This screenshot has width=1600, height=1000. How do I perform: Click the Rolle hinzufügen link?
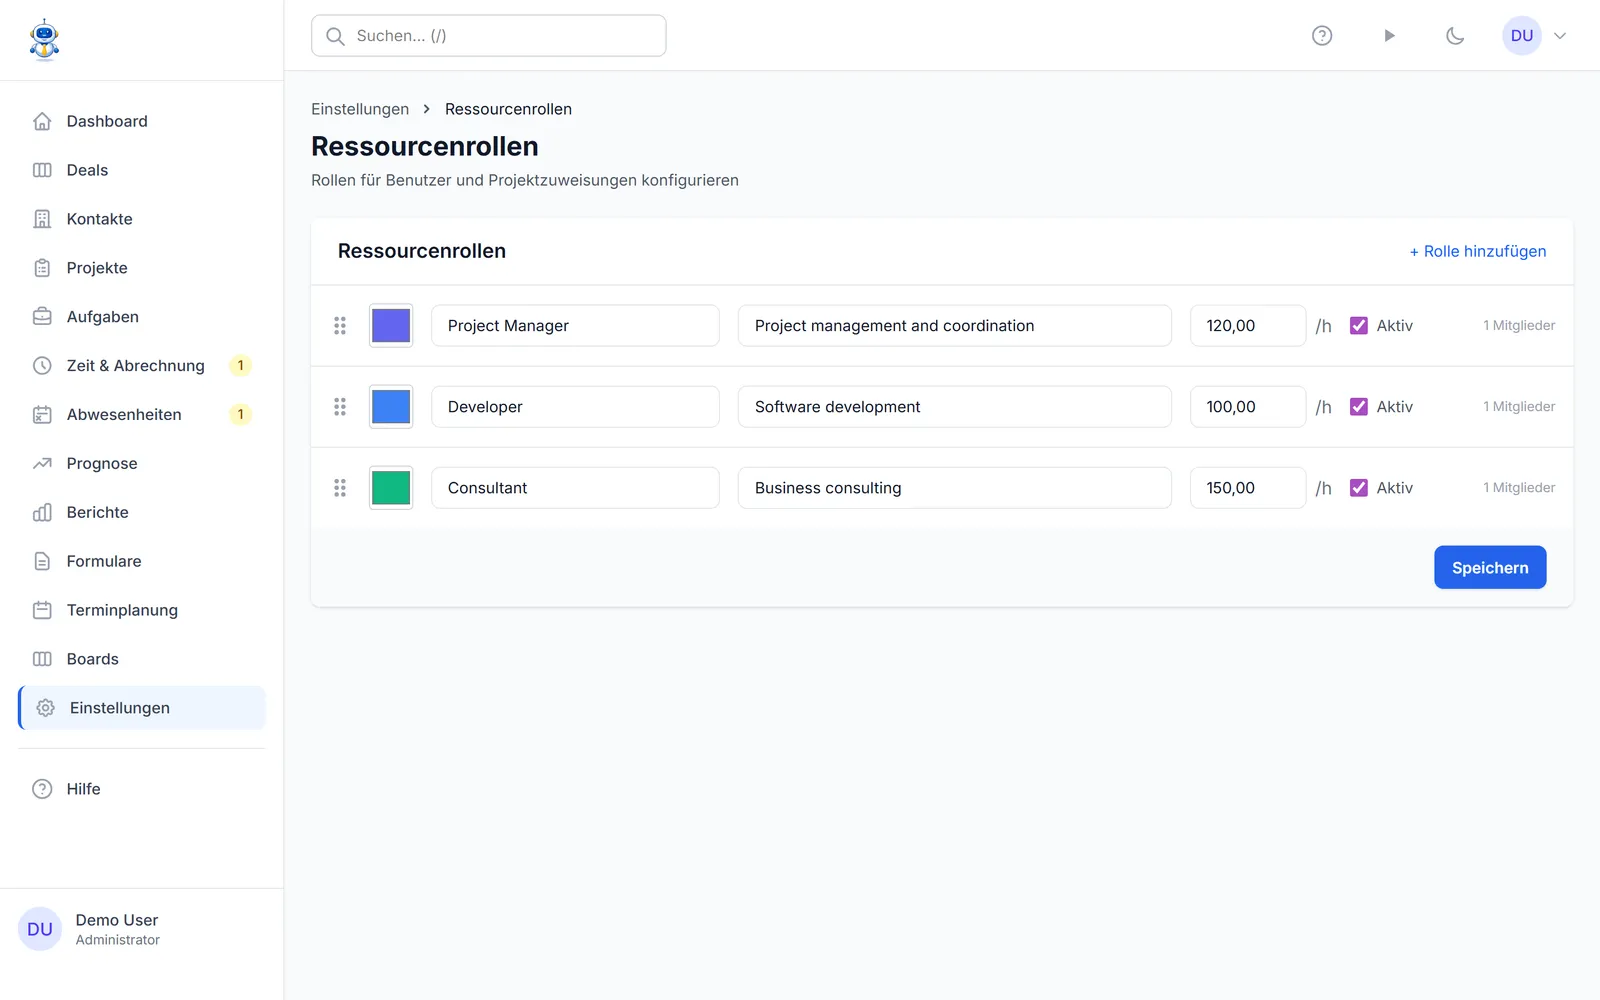[1478, 251]
